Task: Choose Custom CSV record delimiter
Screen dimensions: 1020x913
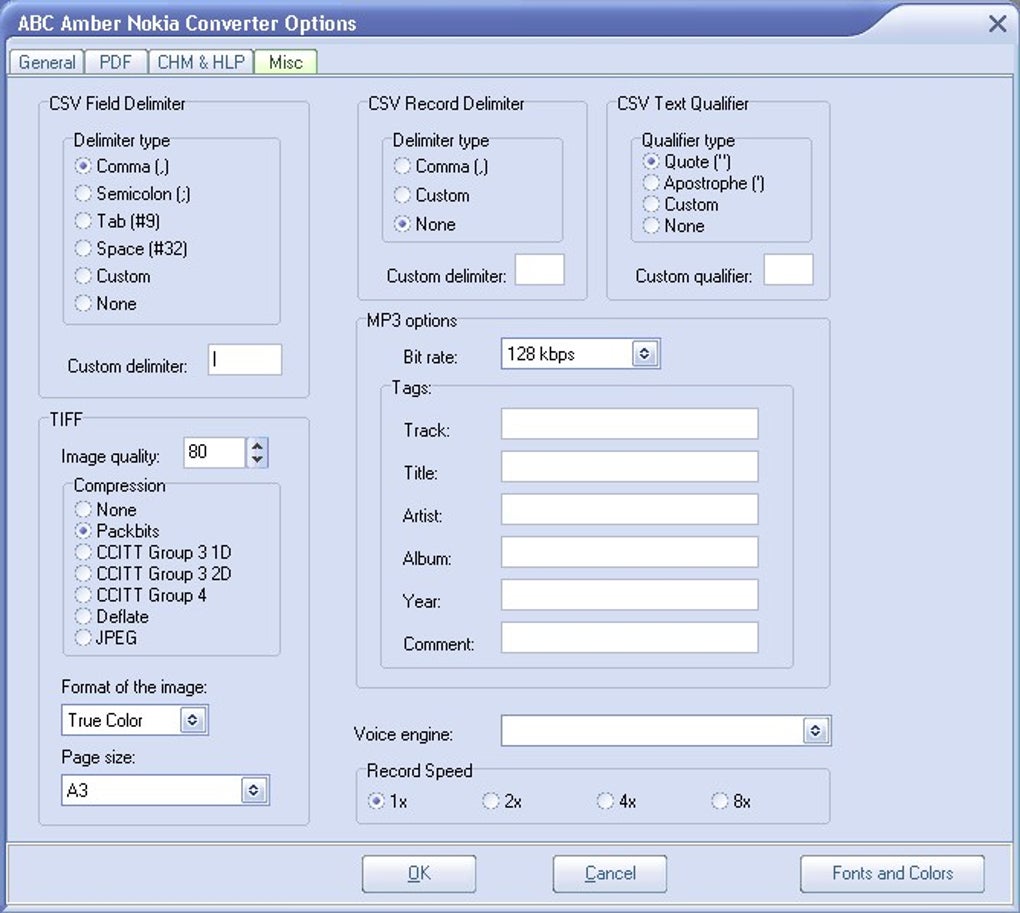Action: click(431, 195)
